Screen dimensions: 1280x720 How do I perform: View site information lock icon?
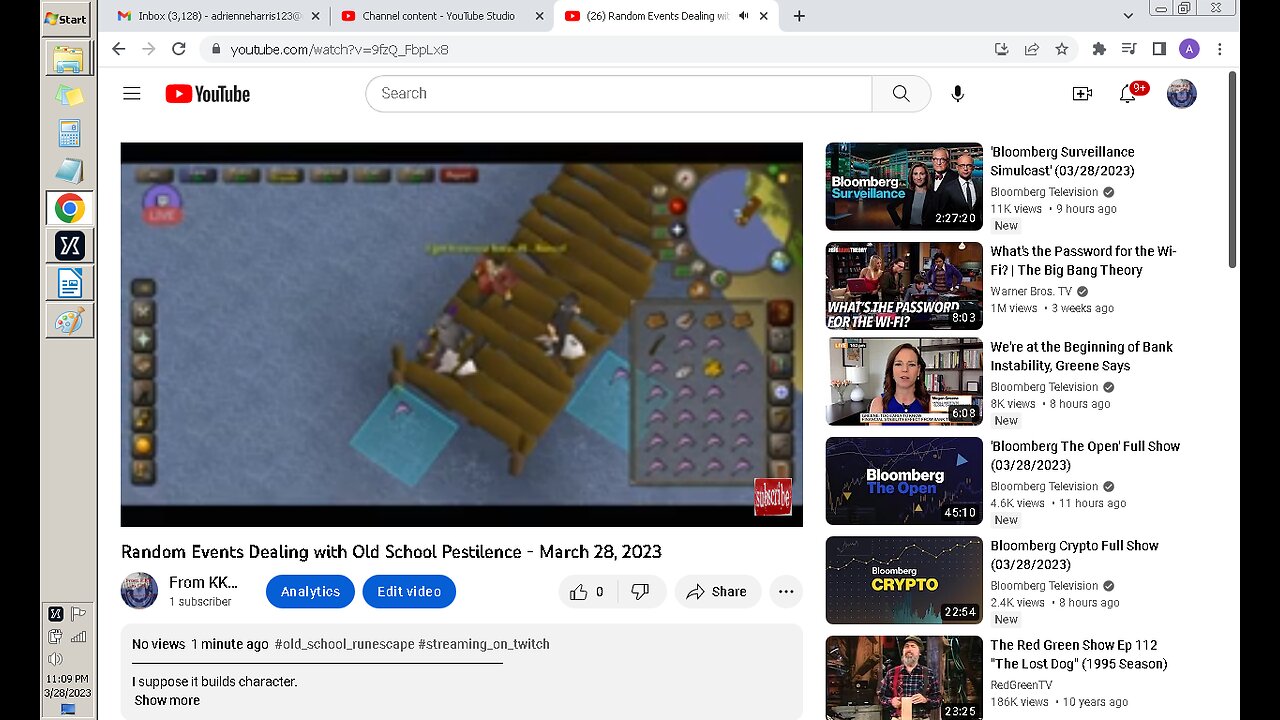tap(215, 49)
